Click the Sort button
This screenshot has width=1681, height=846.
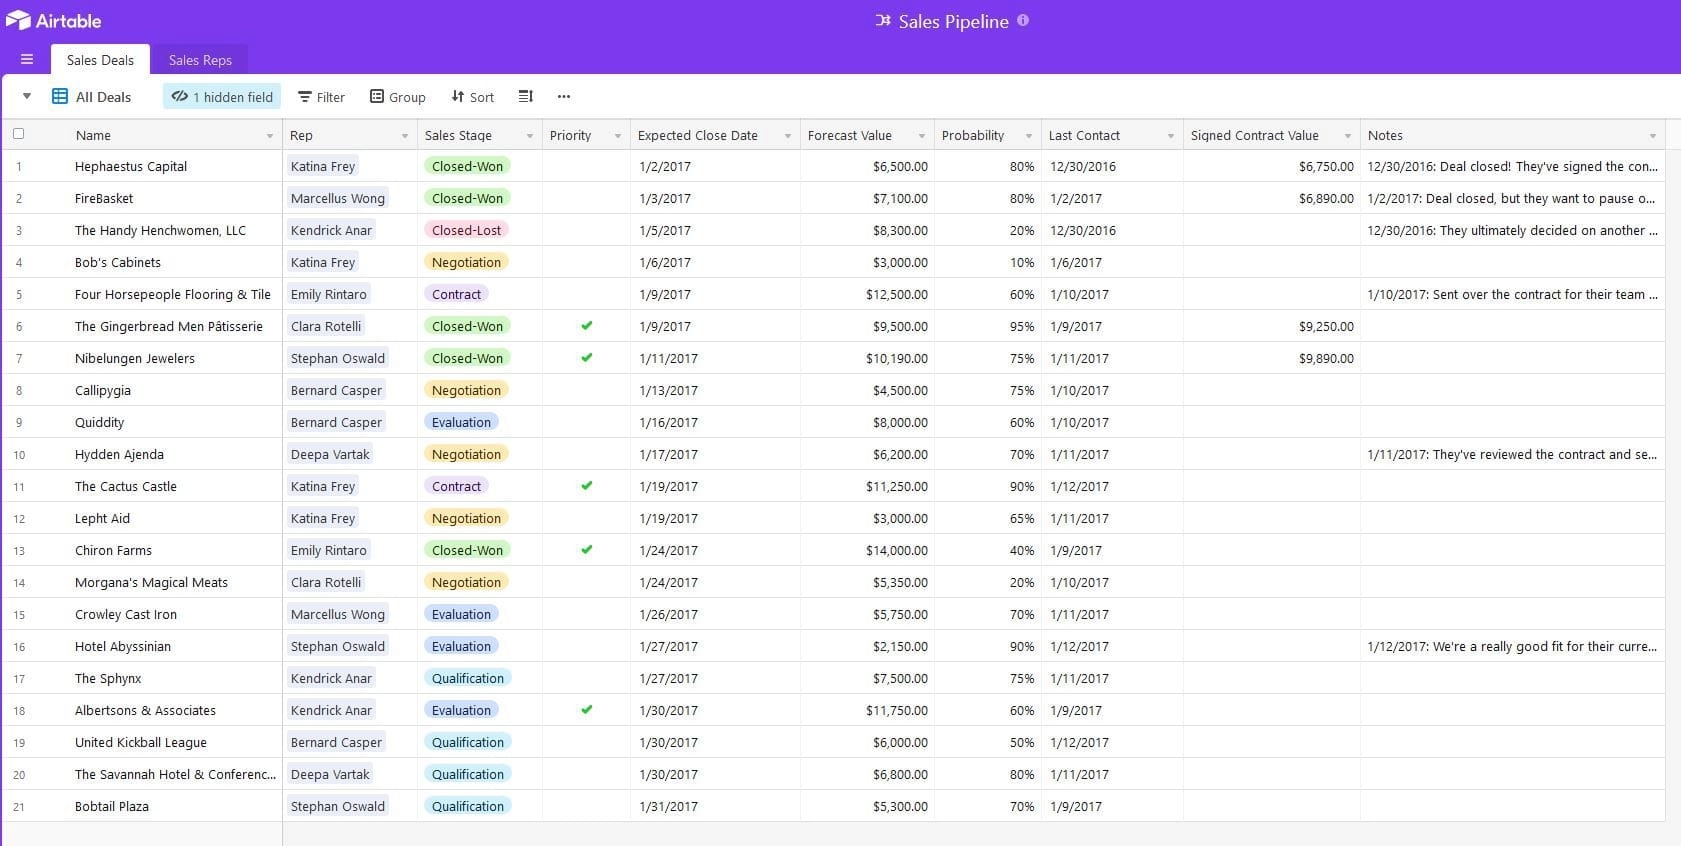tap(473, 97)
